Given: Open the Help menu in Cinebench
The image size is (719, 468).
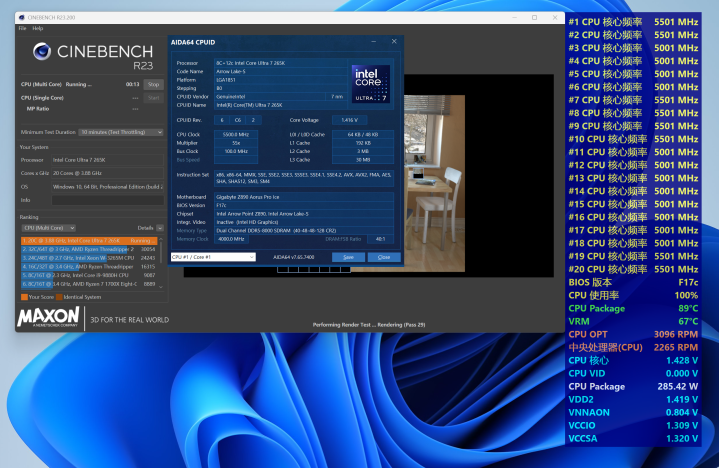Looking at the screenshot, I should 38,28.
